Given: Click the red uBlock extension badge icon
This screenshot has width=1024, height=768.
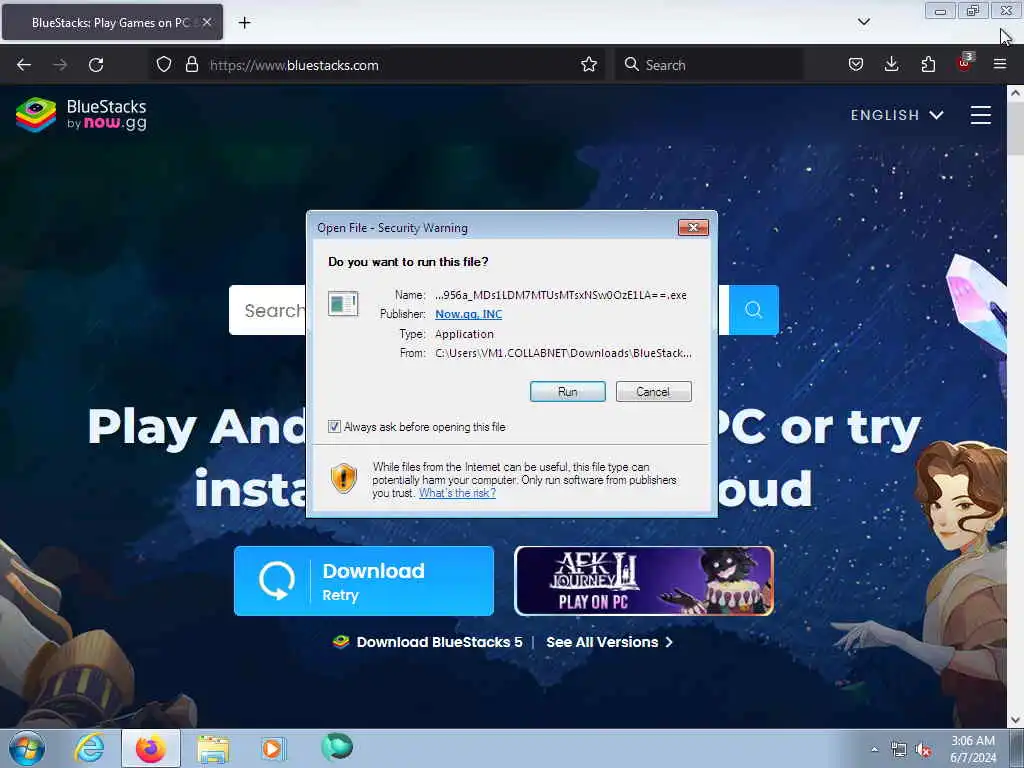Looking at the screenshot, I should [965, 63].
